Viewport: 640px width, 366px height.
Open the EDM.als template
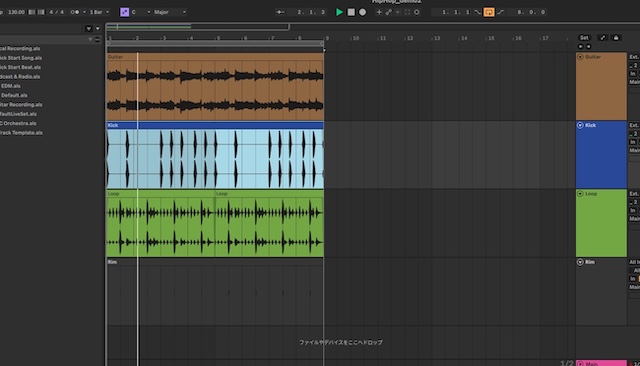[11, 86]
